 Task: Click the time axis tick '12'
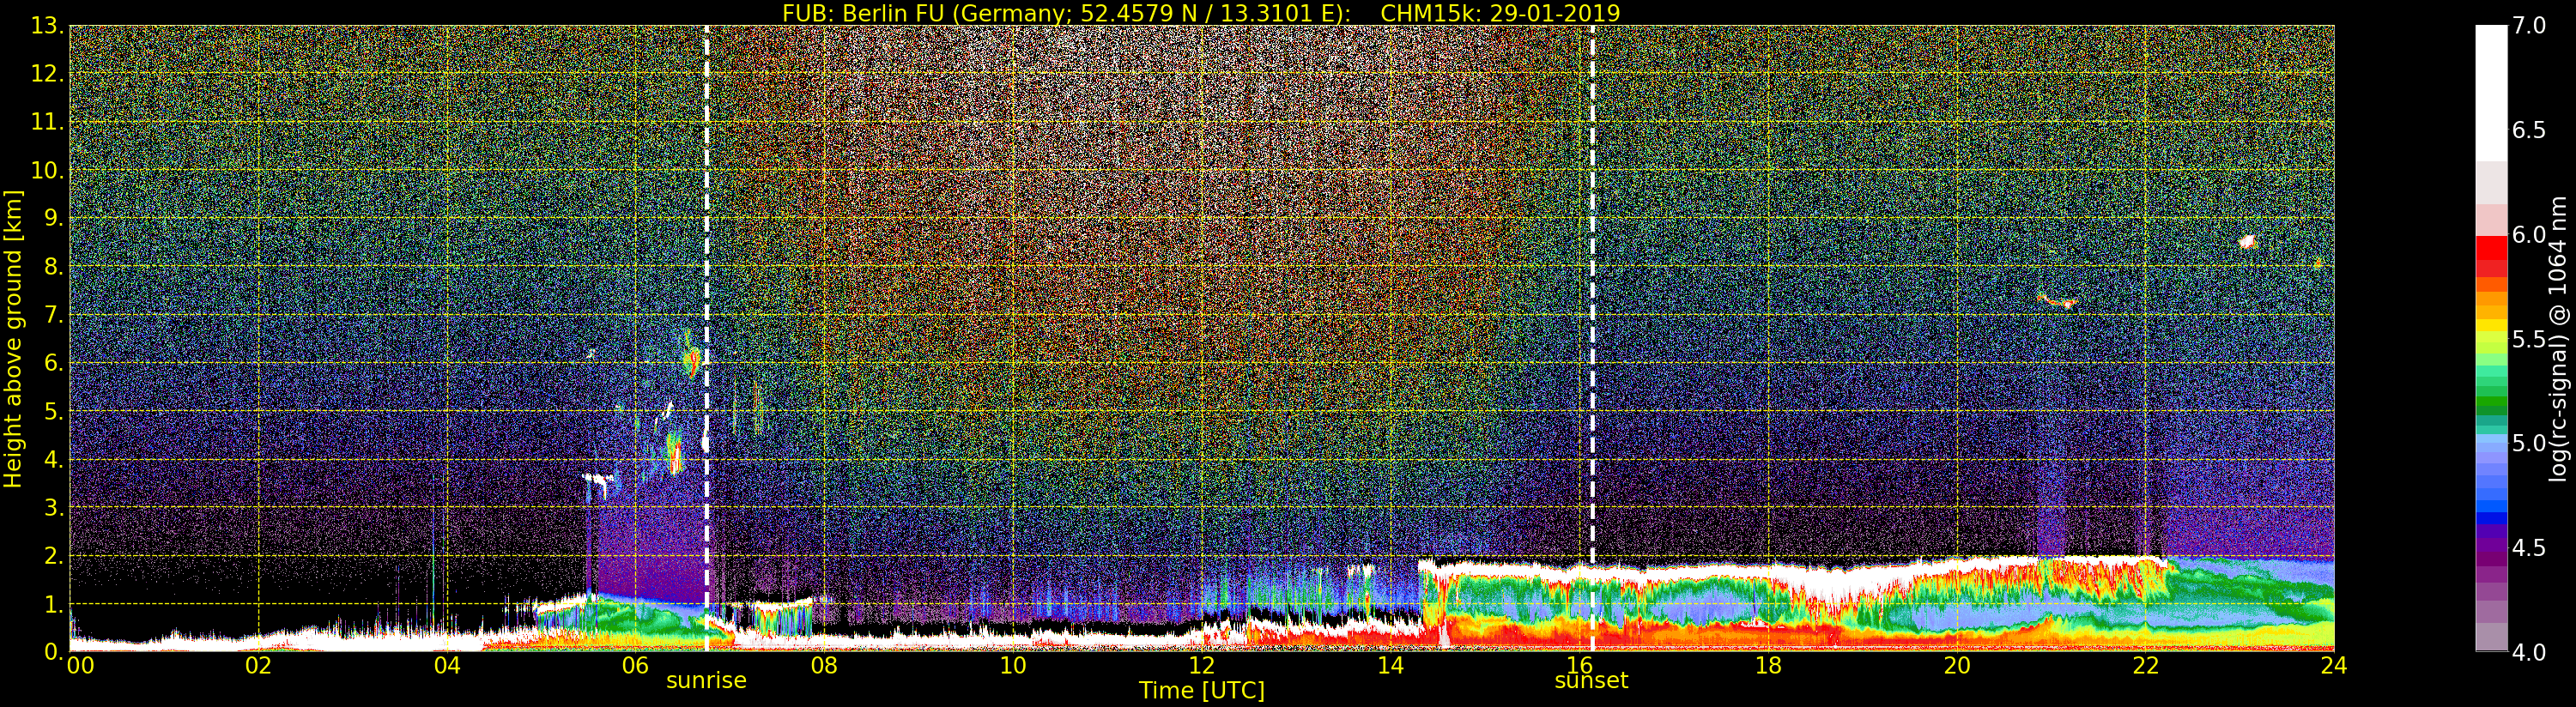[1201, 665]
